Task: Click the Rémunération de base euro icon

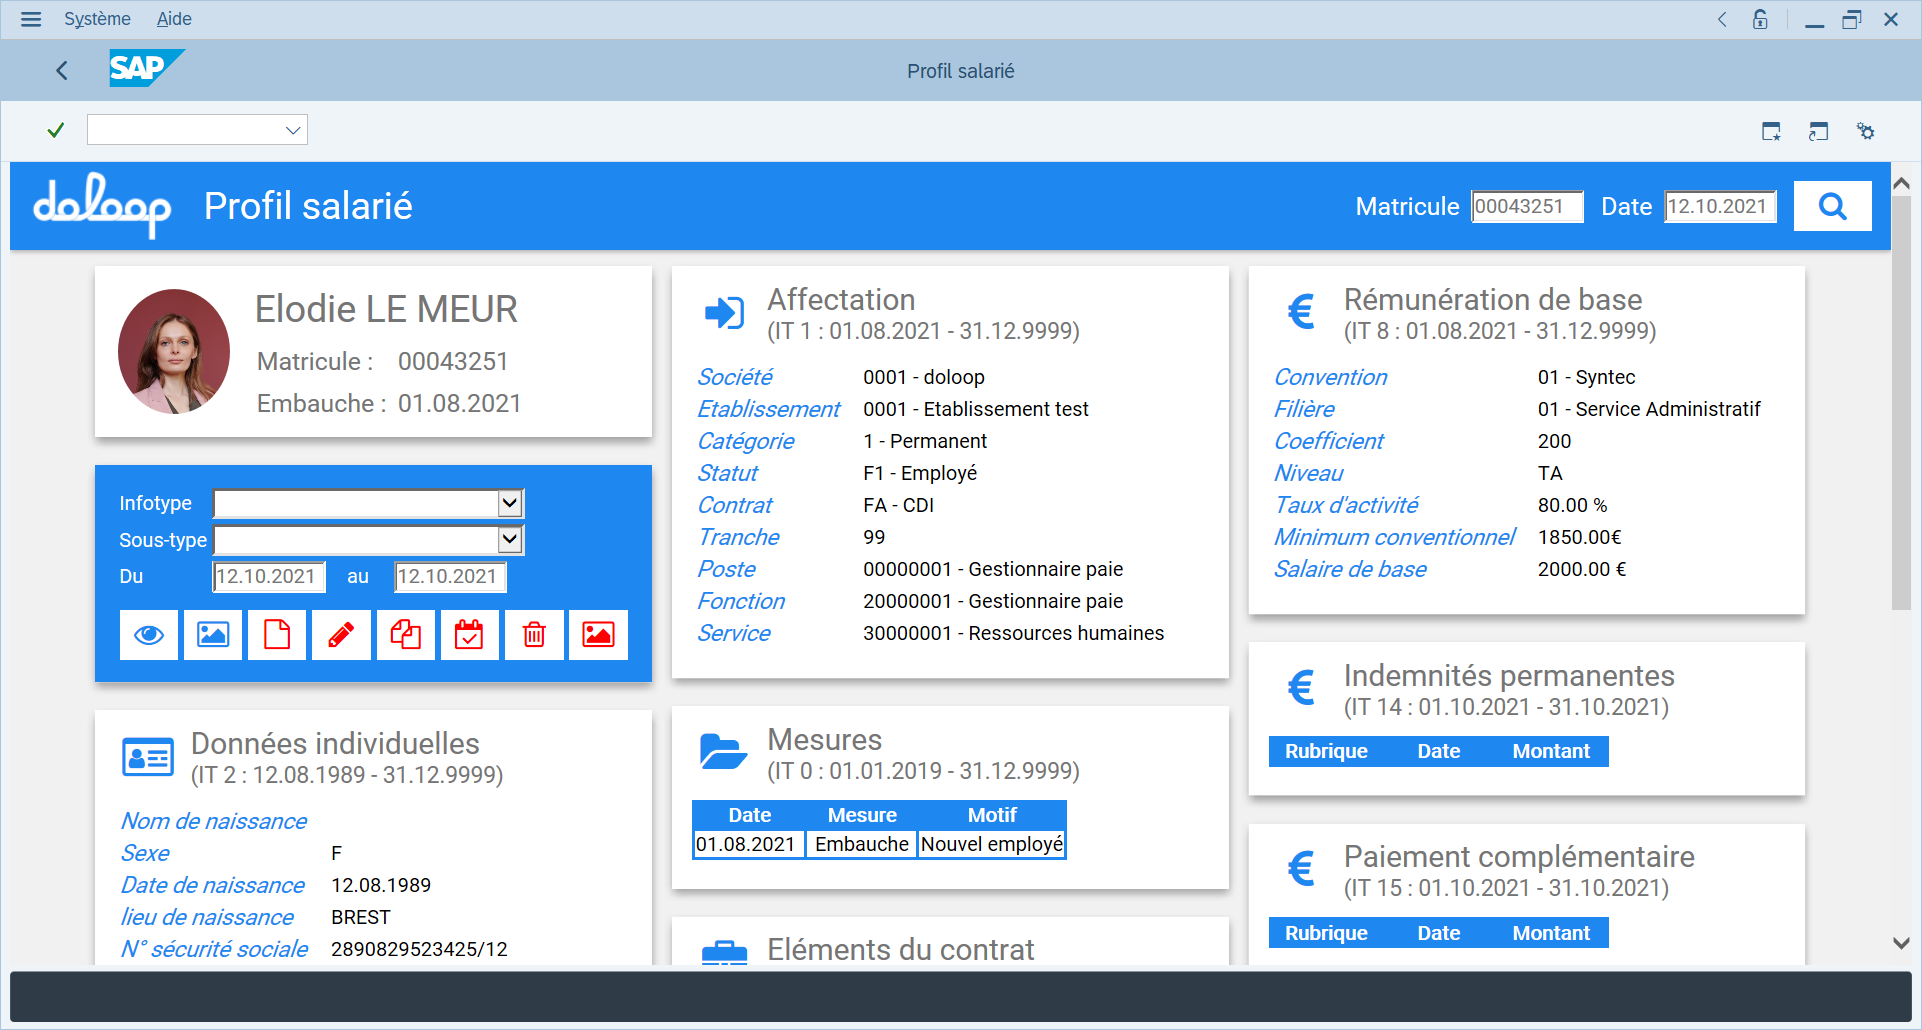Action: point(1300,312)
